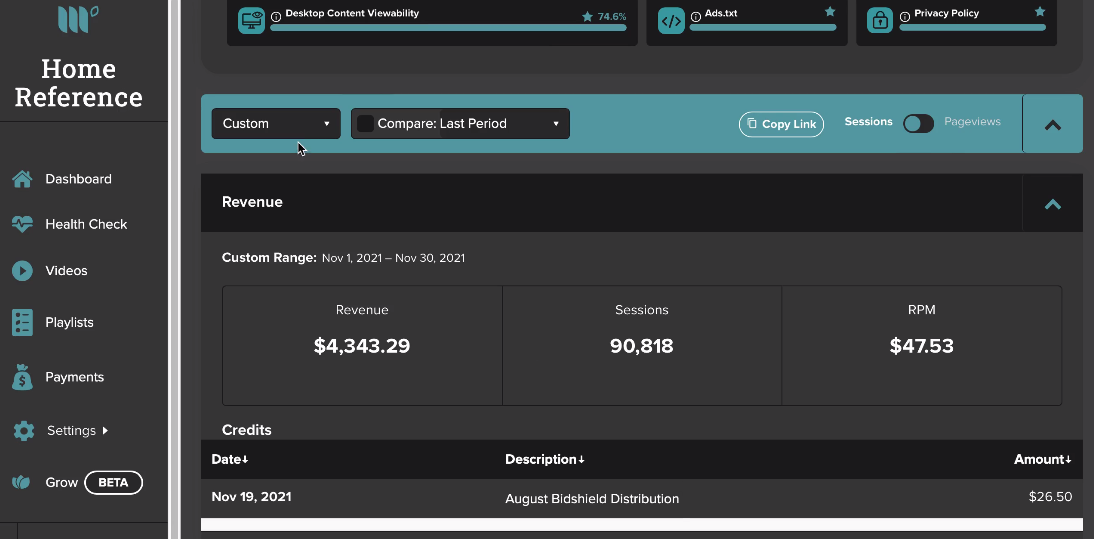Expand the Settings submenu arrow
This screenshot has height=539, width=1094.
click(x=105, y=431)
